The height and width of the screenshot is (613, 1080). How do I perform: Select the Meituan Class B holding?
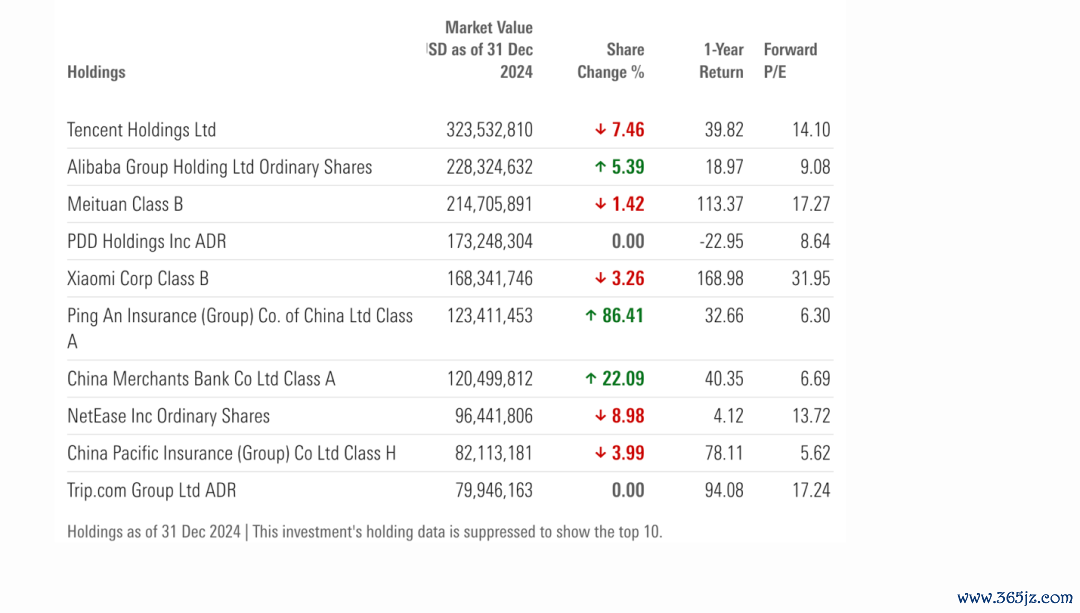pyautogui.click(x=125, y=204)
